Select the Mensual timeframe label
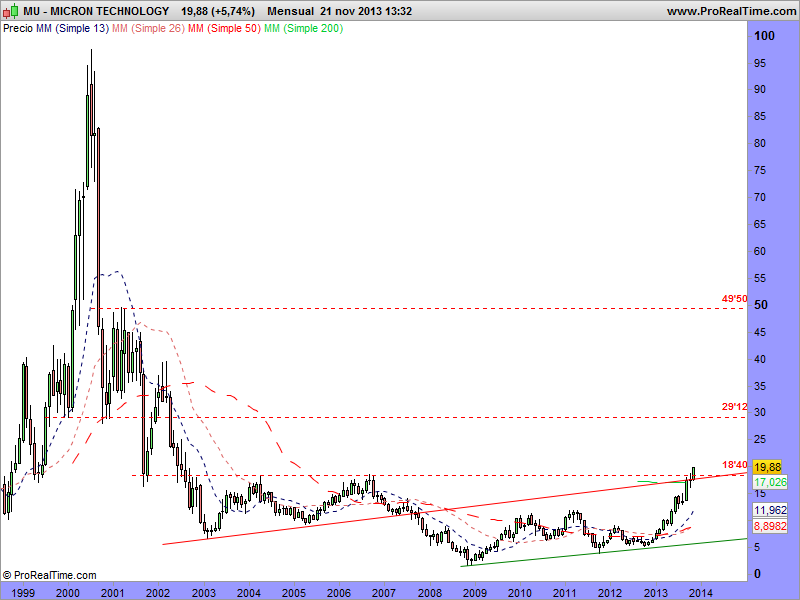 point(290,11)
